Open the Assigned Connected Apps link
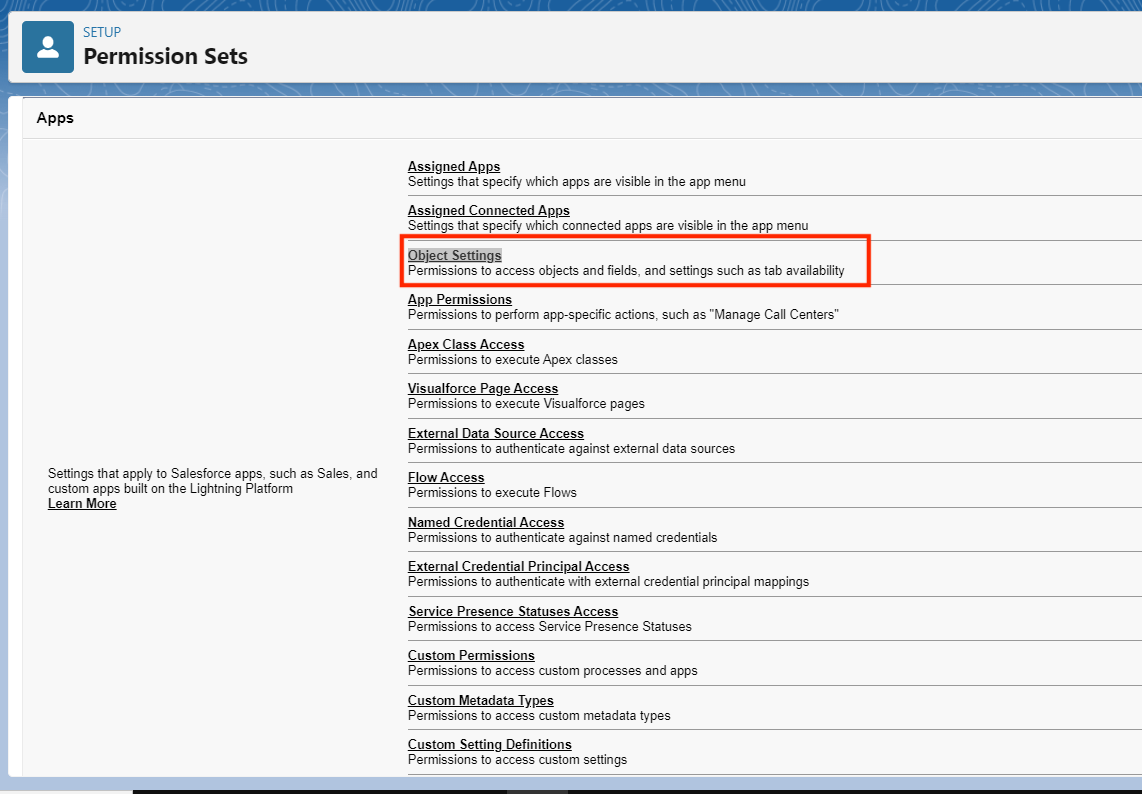1142x794 pixels. pos(489,211)
